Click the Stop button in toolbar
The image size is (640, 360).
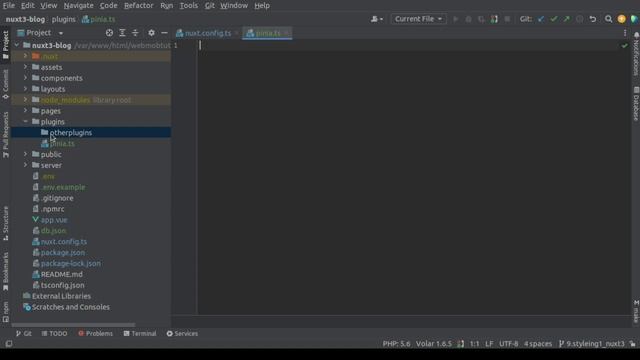point(507,19)
